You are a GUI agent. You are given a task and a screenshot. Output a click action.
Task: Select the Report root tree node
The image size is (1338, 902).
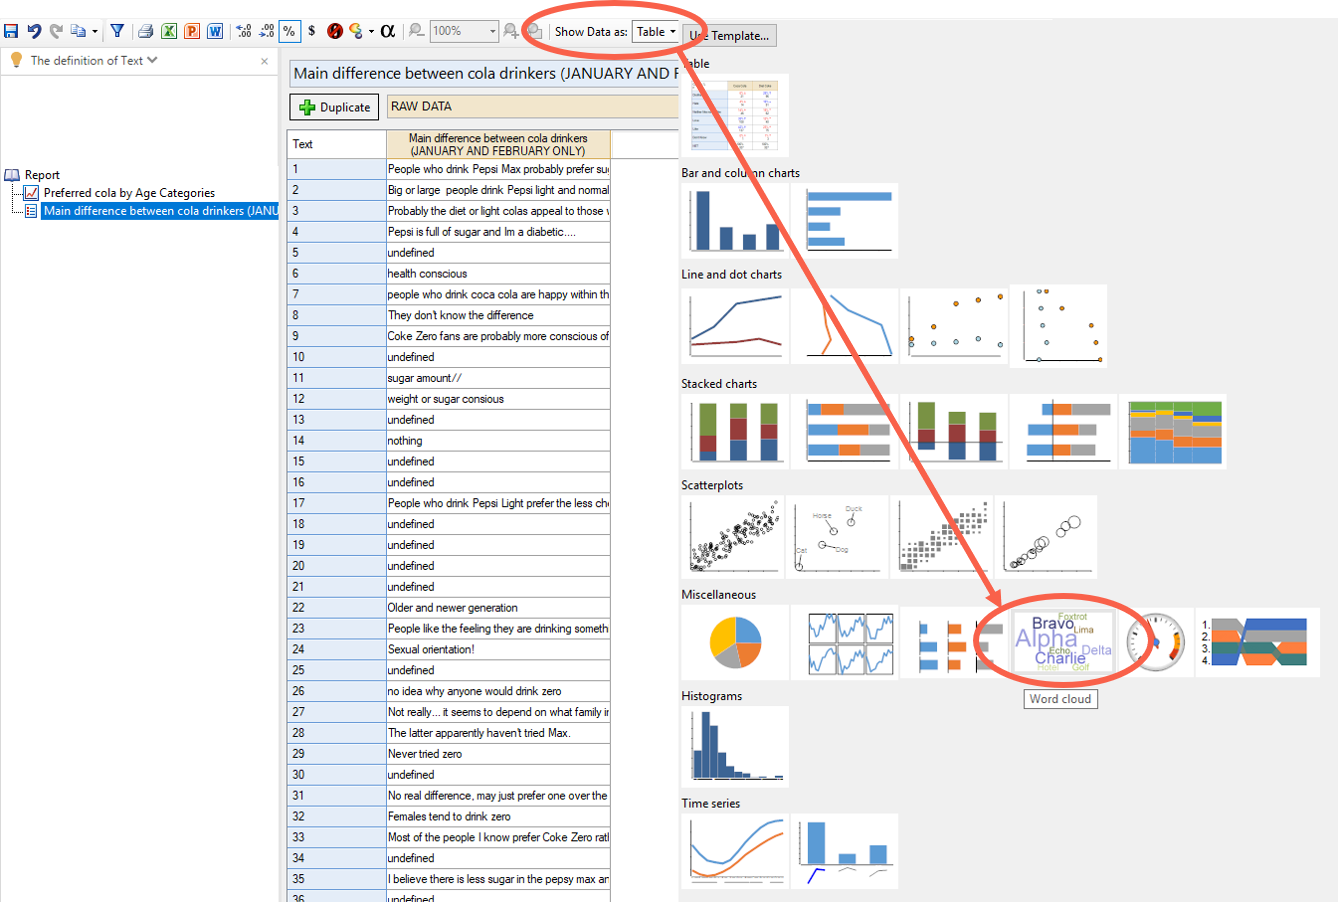42,175
